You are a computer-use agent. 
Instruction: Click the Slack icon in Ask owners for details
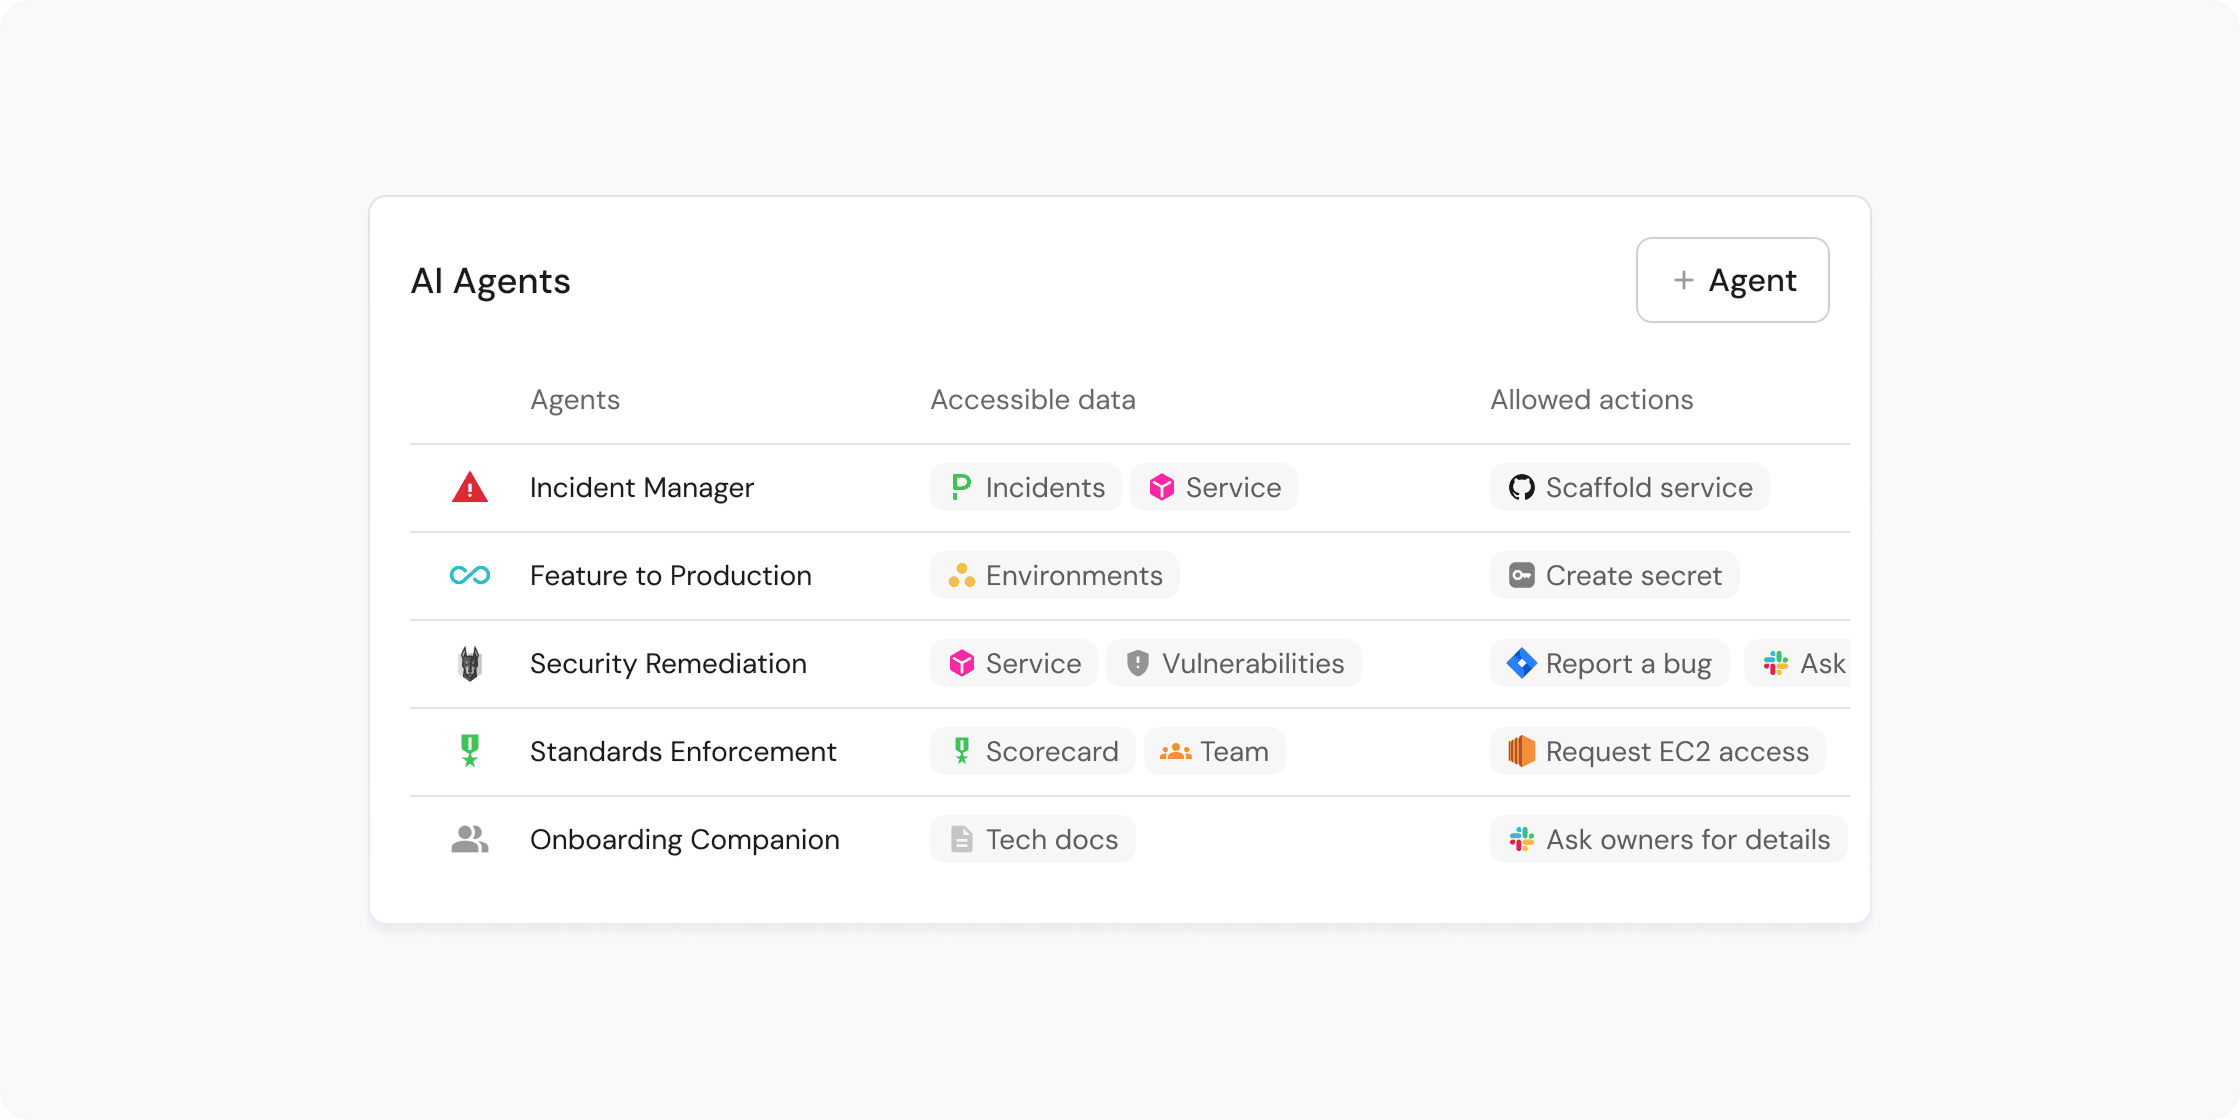[x=1521, y=839]
